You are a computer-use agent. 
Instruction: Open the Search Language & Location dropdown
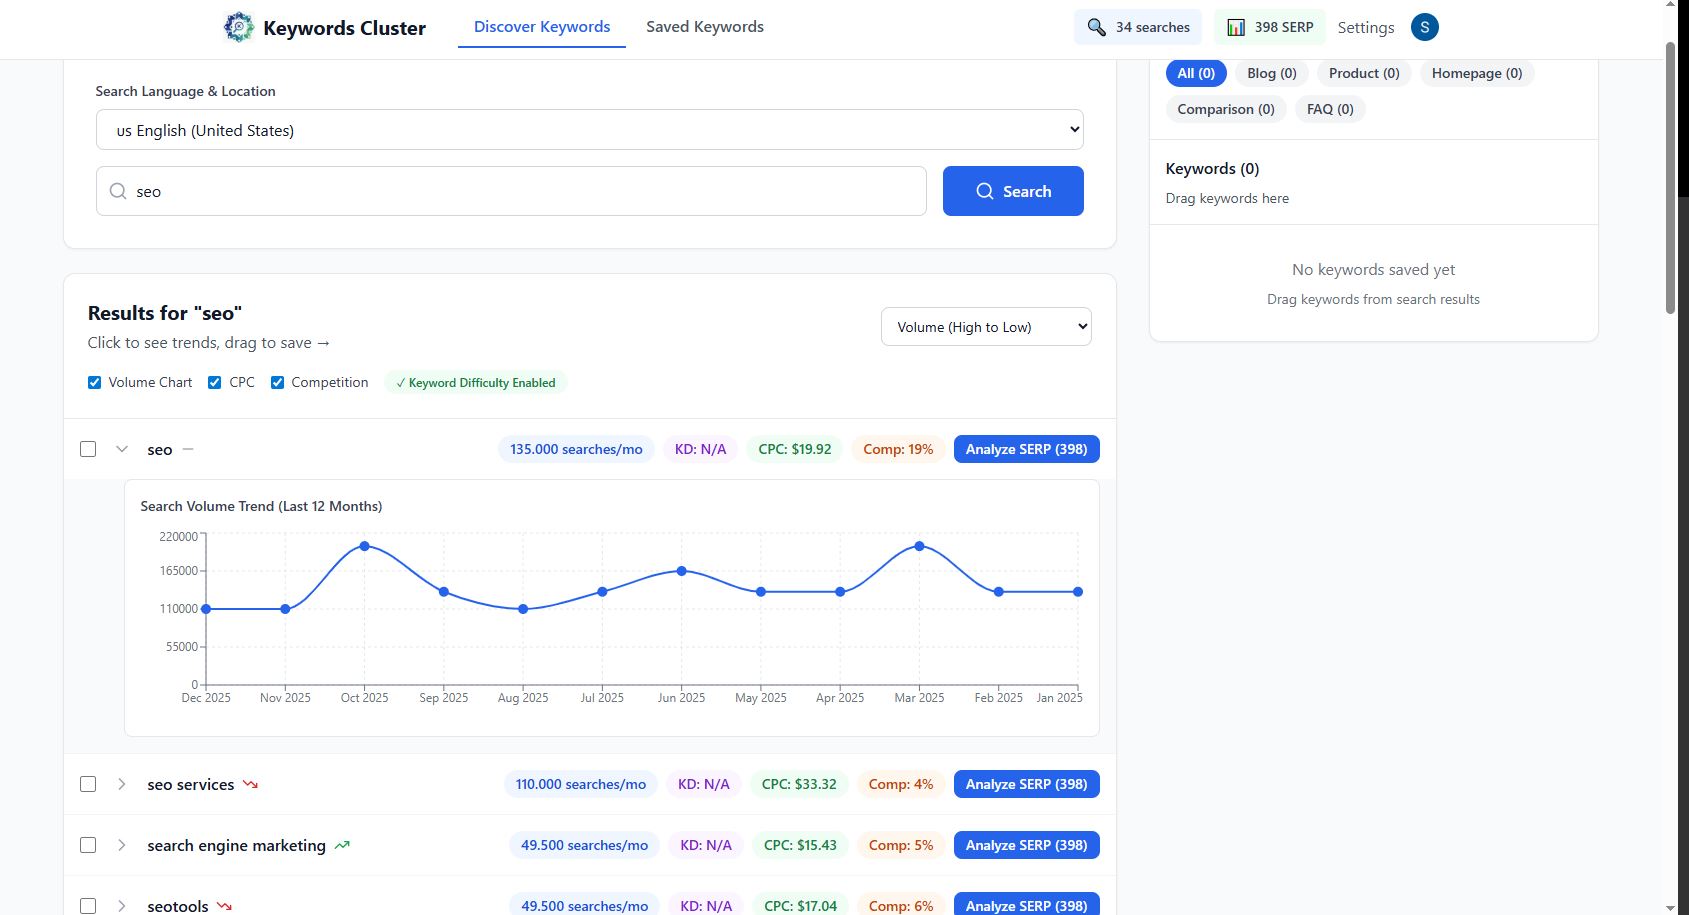[589, 130]
